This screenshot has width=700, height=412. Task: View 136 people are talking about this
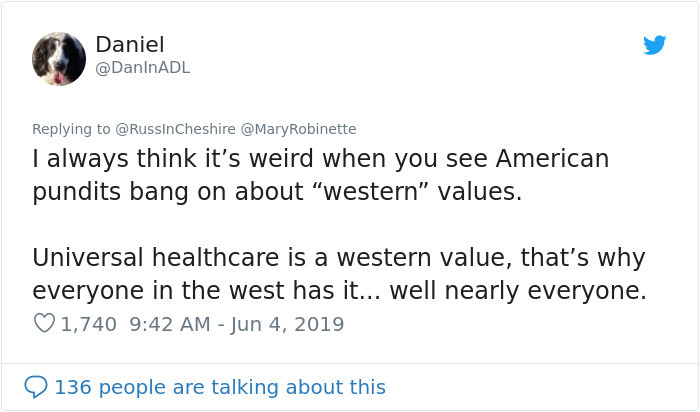(220, 387)
